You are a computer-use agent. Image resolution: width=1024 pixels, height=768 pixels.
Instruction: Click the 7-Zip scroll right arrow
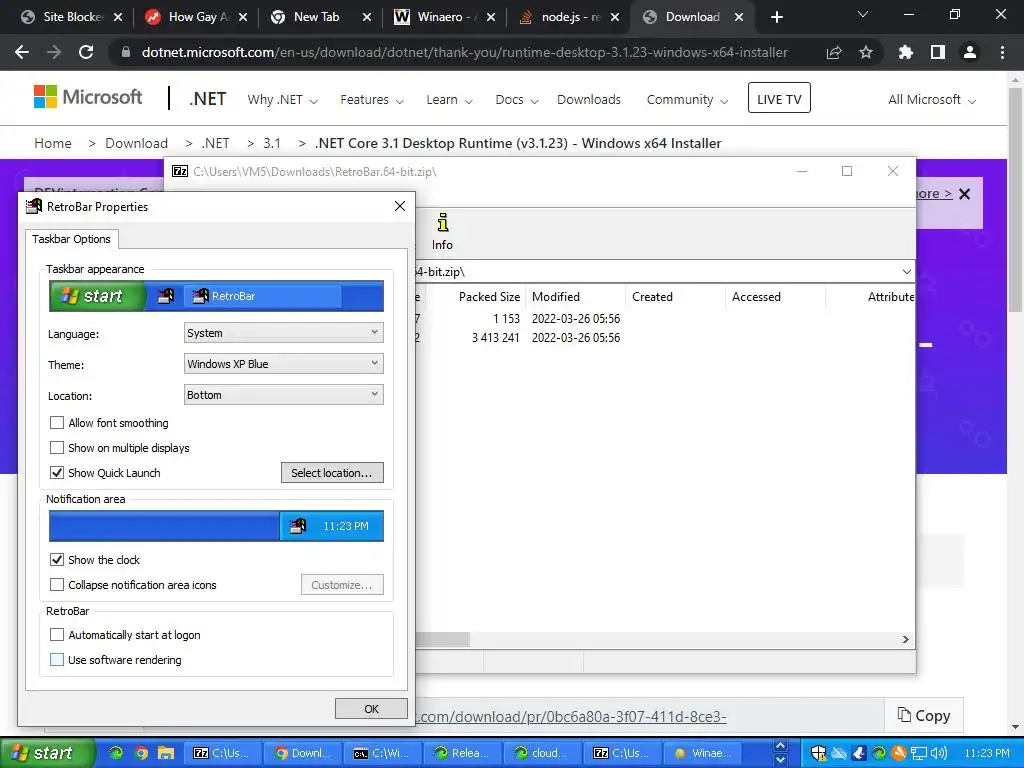click(905, 639)
